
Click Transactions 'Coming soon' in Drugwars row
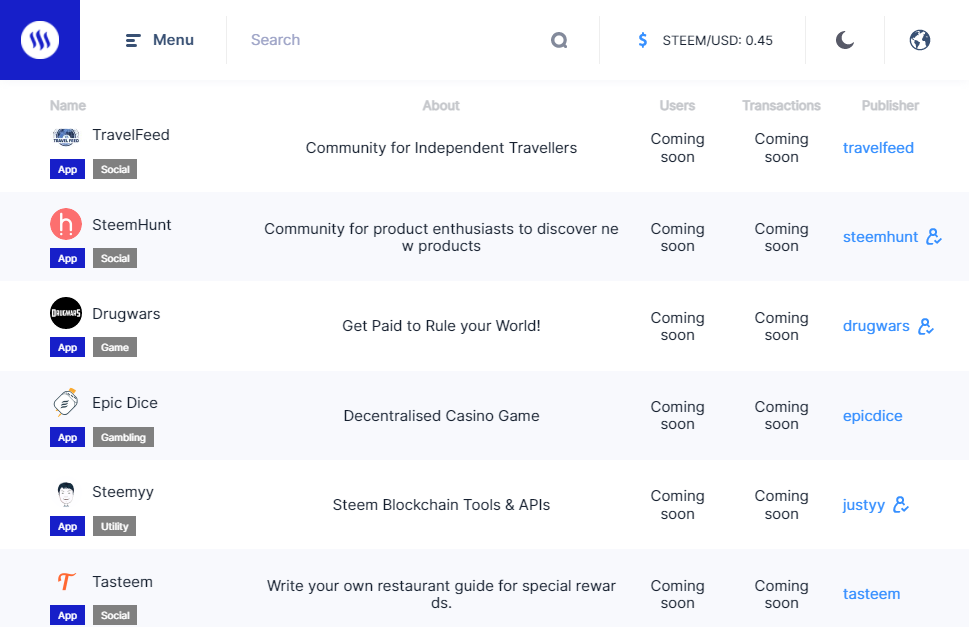tap(781, 326)
